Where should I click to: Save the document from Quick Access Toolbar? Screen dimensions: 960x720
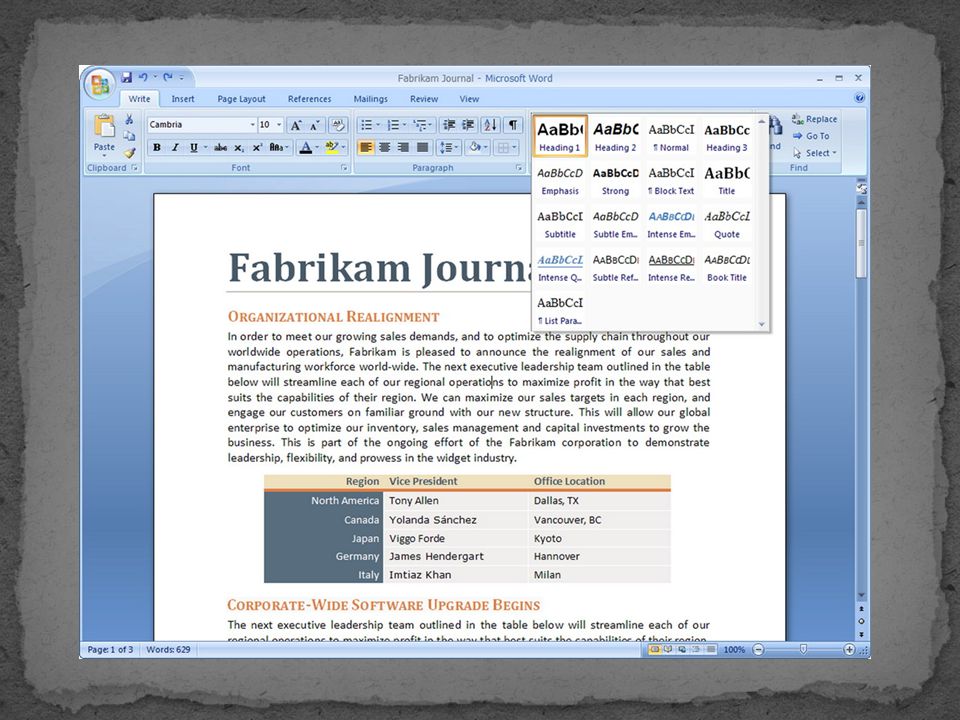(127, 77)
